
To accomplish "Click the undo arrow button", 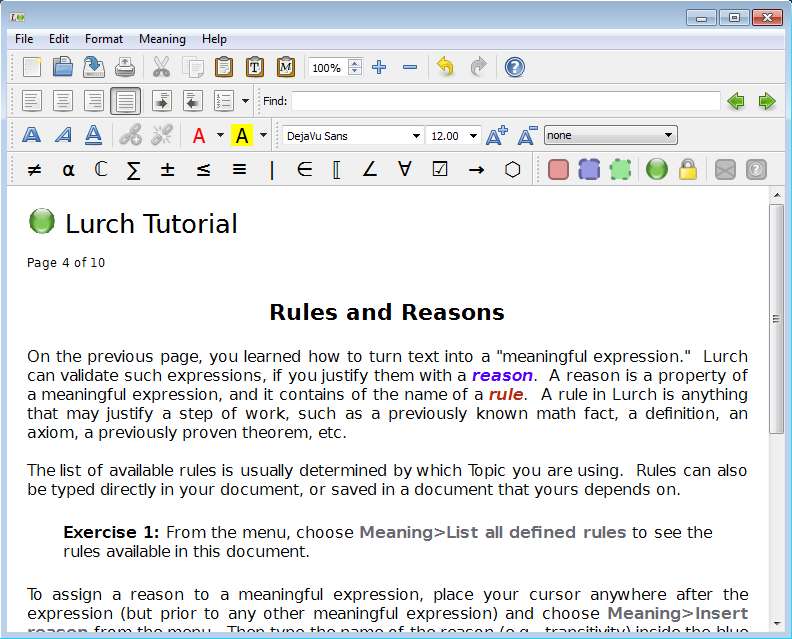I will pyautogui.click(x=446, y=67).
